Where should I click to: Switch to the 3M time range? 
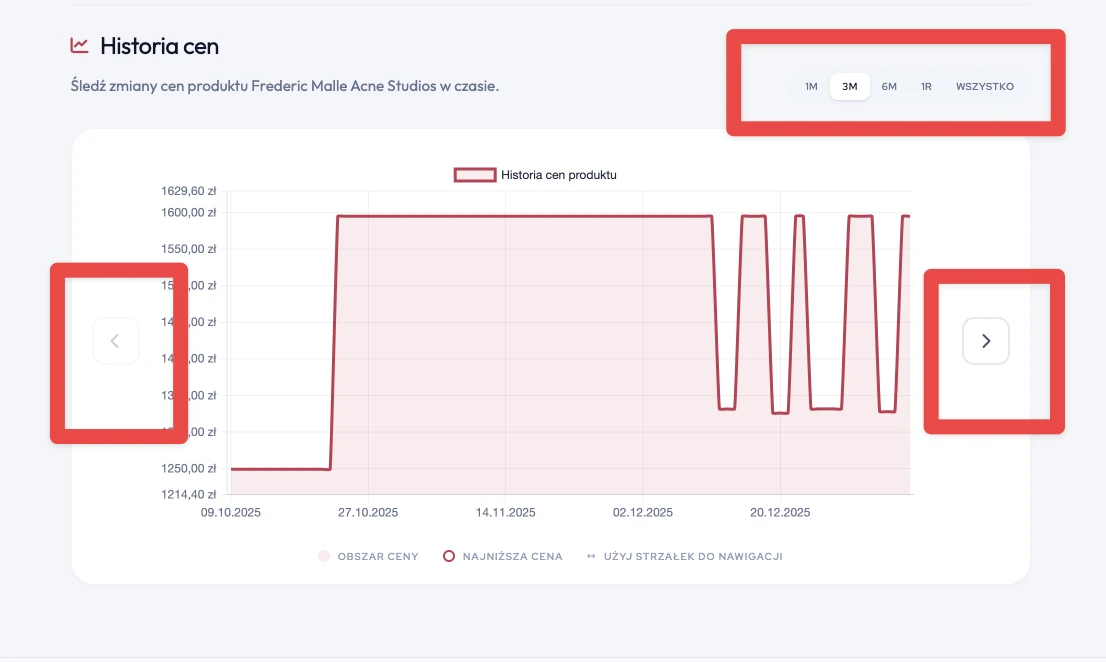(850, 87)
